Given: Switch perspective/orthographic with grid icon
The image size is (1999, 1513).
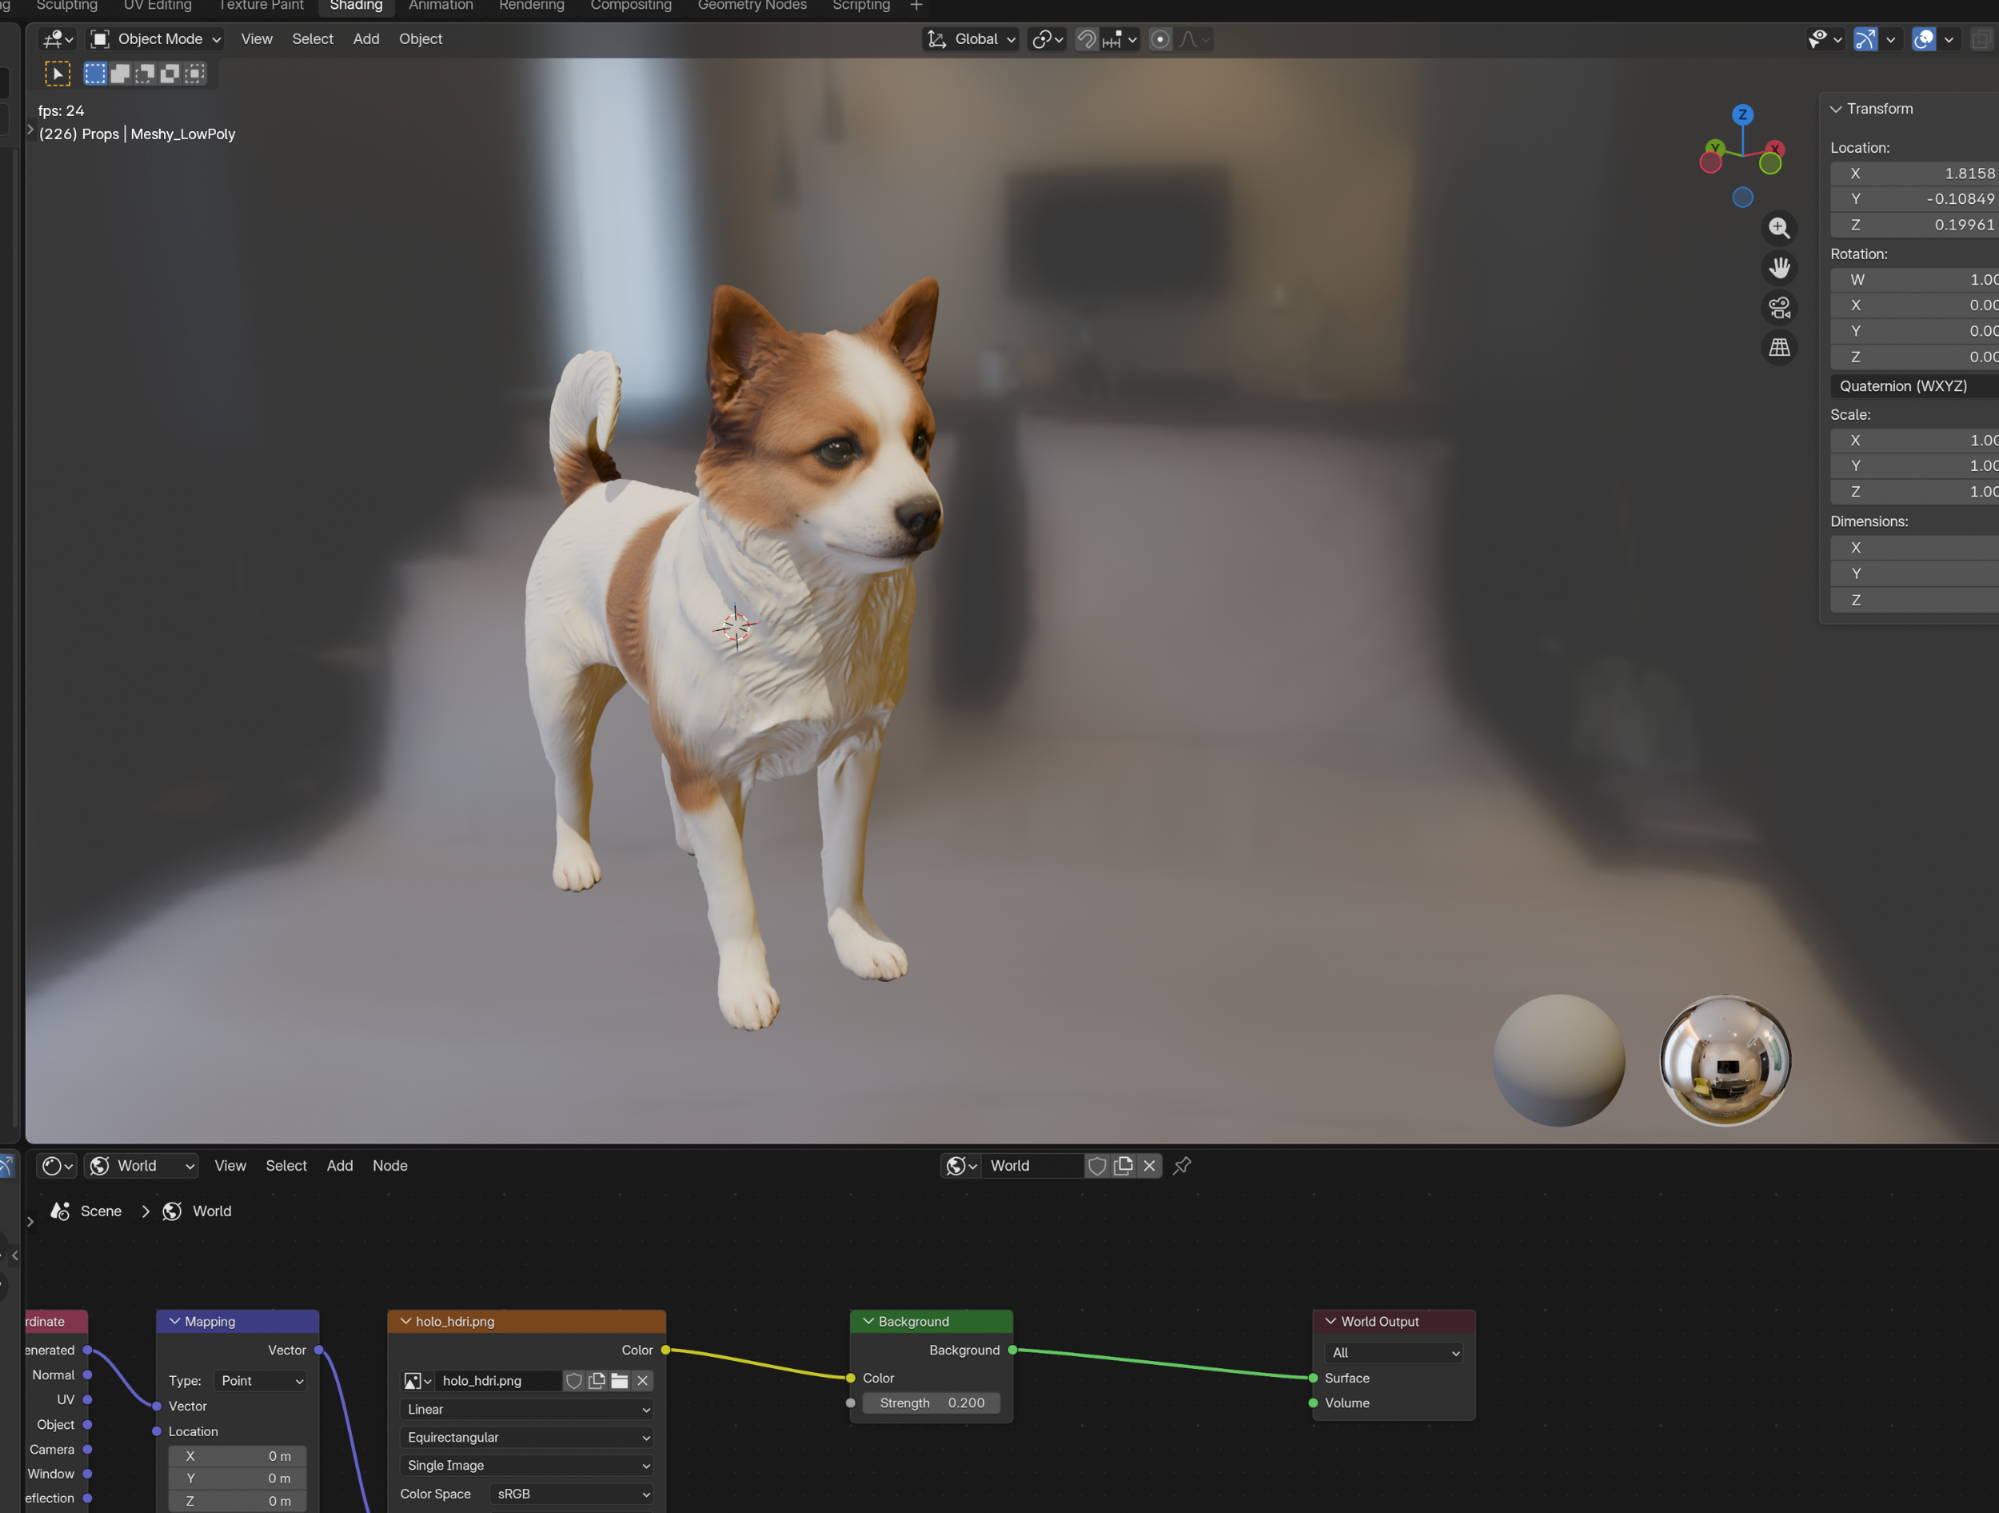Looking at the screenshot, I should click(x=1778, y=348).
